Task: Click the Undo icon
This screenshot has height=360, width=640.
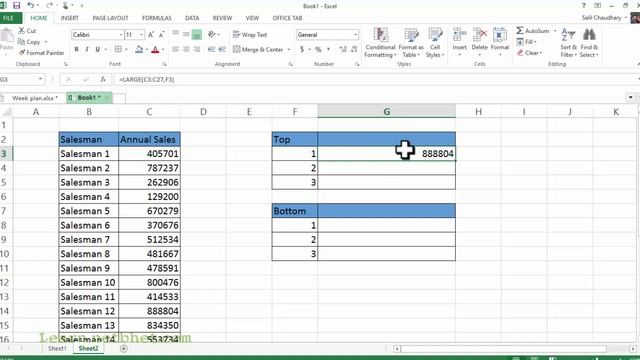Action: tap(31, 5)
